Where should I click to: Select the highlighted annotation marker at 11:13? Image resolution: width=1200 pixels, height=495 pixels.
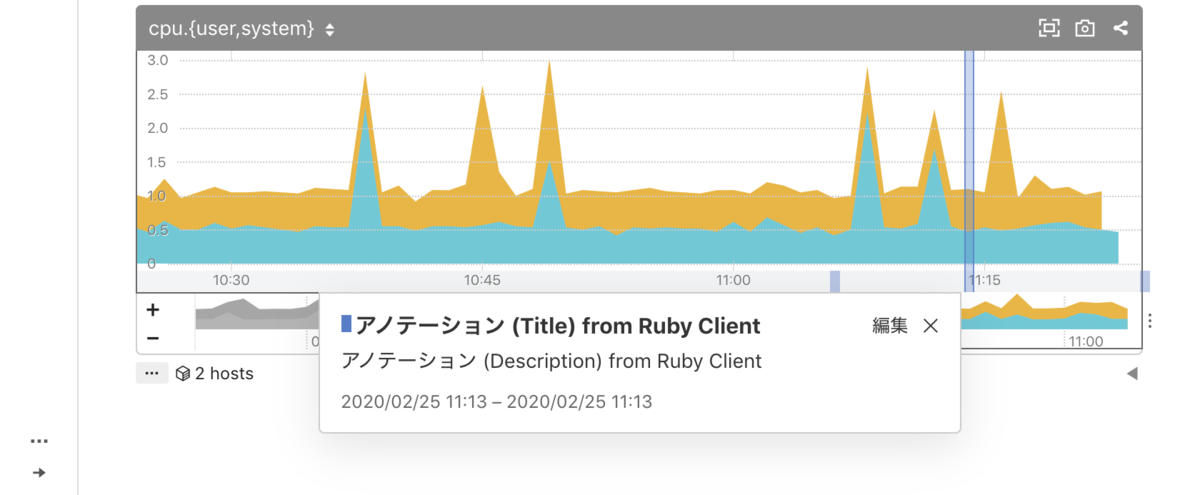click(969, 281)
